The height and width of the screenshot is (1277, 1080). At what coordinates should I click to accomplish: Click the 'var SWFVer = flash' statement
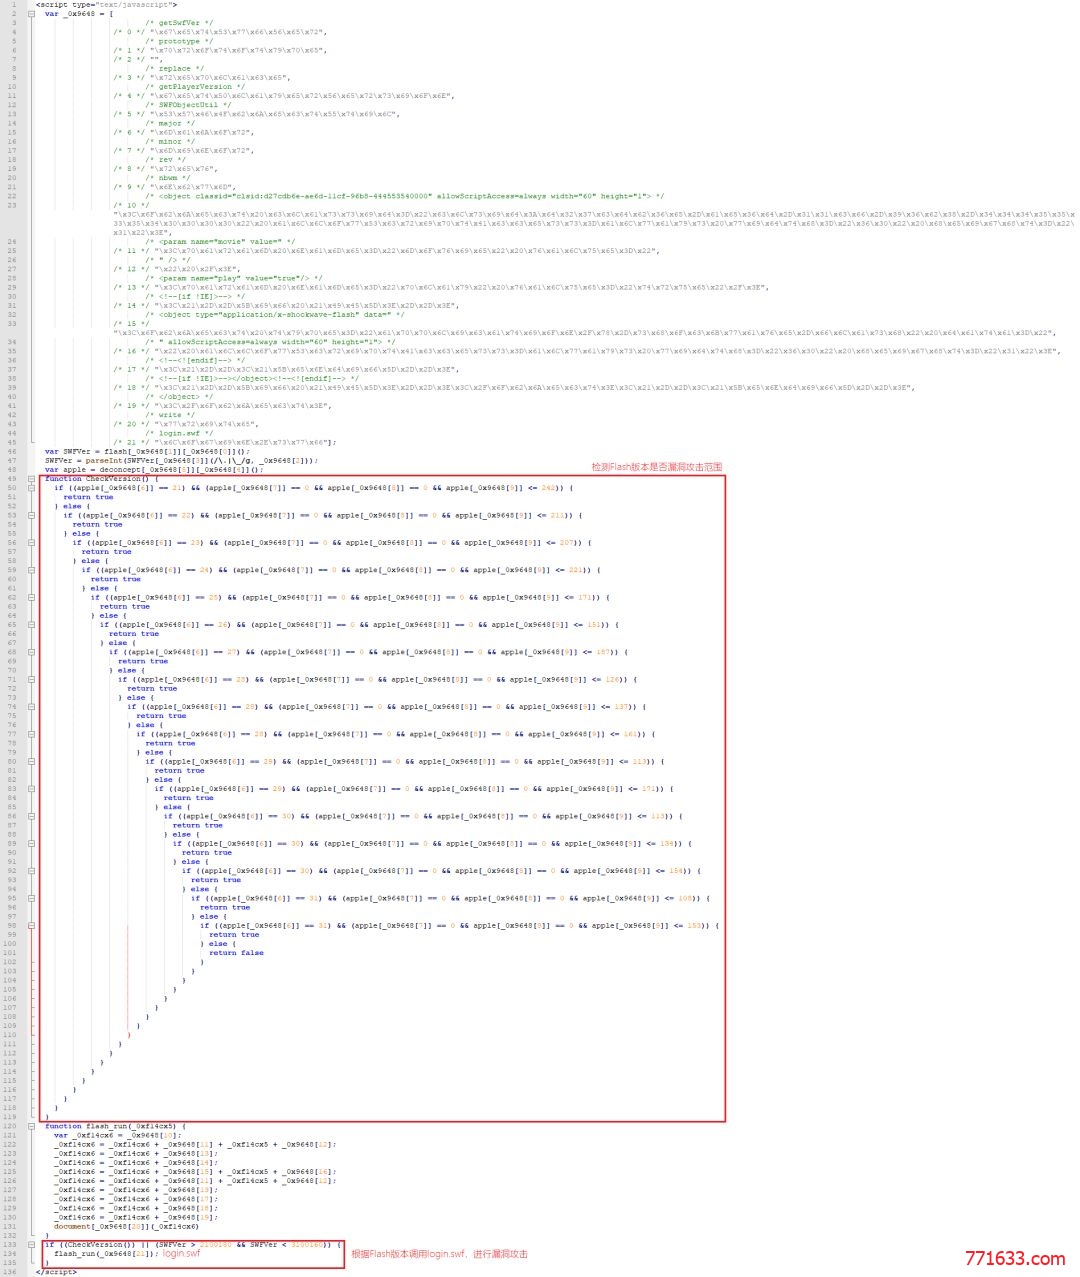pos(147,452)
